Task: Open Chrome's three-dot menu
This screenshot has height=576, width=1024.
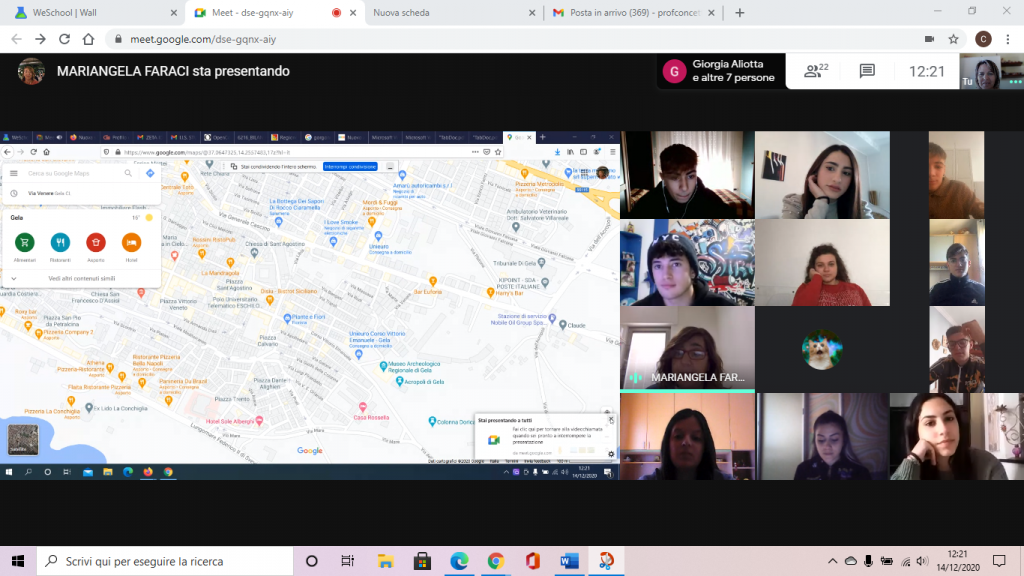Action: pyautogui.click(x=1008, y=39)
